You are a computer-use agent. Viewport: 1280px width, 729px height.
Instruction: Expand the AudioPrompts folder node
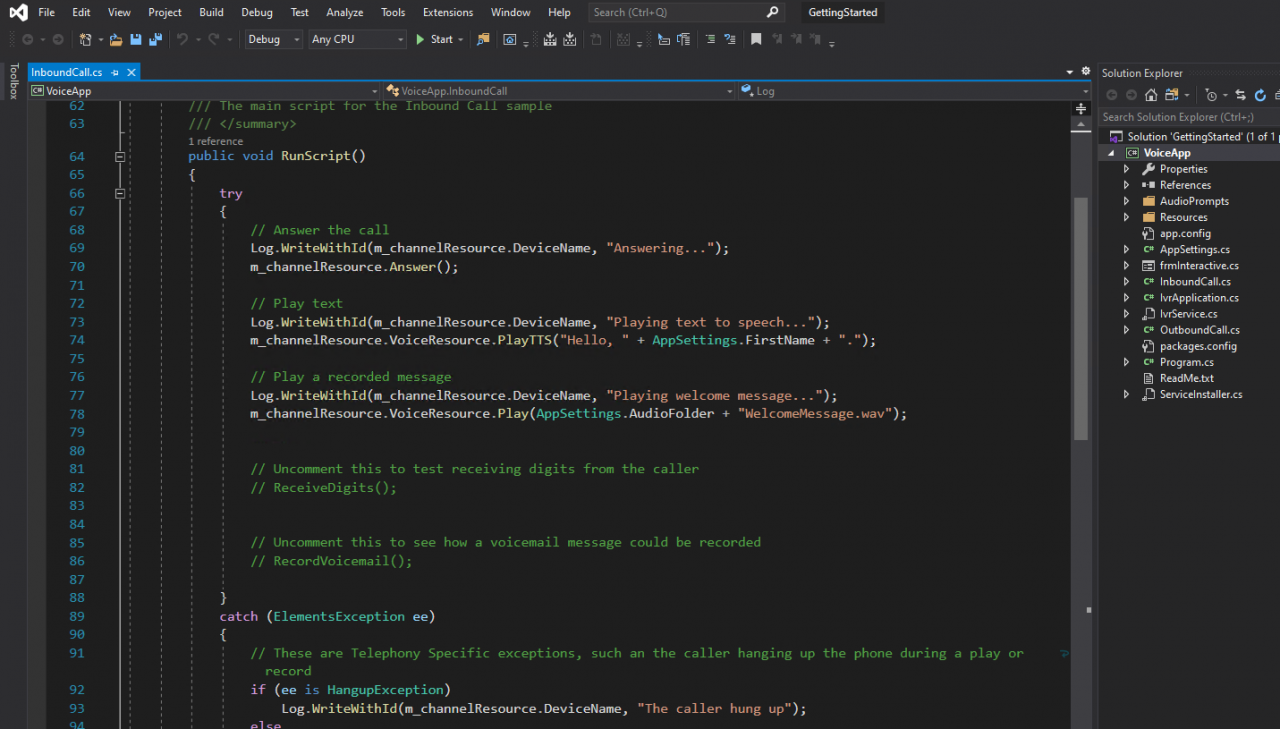pyautogui.click(x=1127, y=201)
